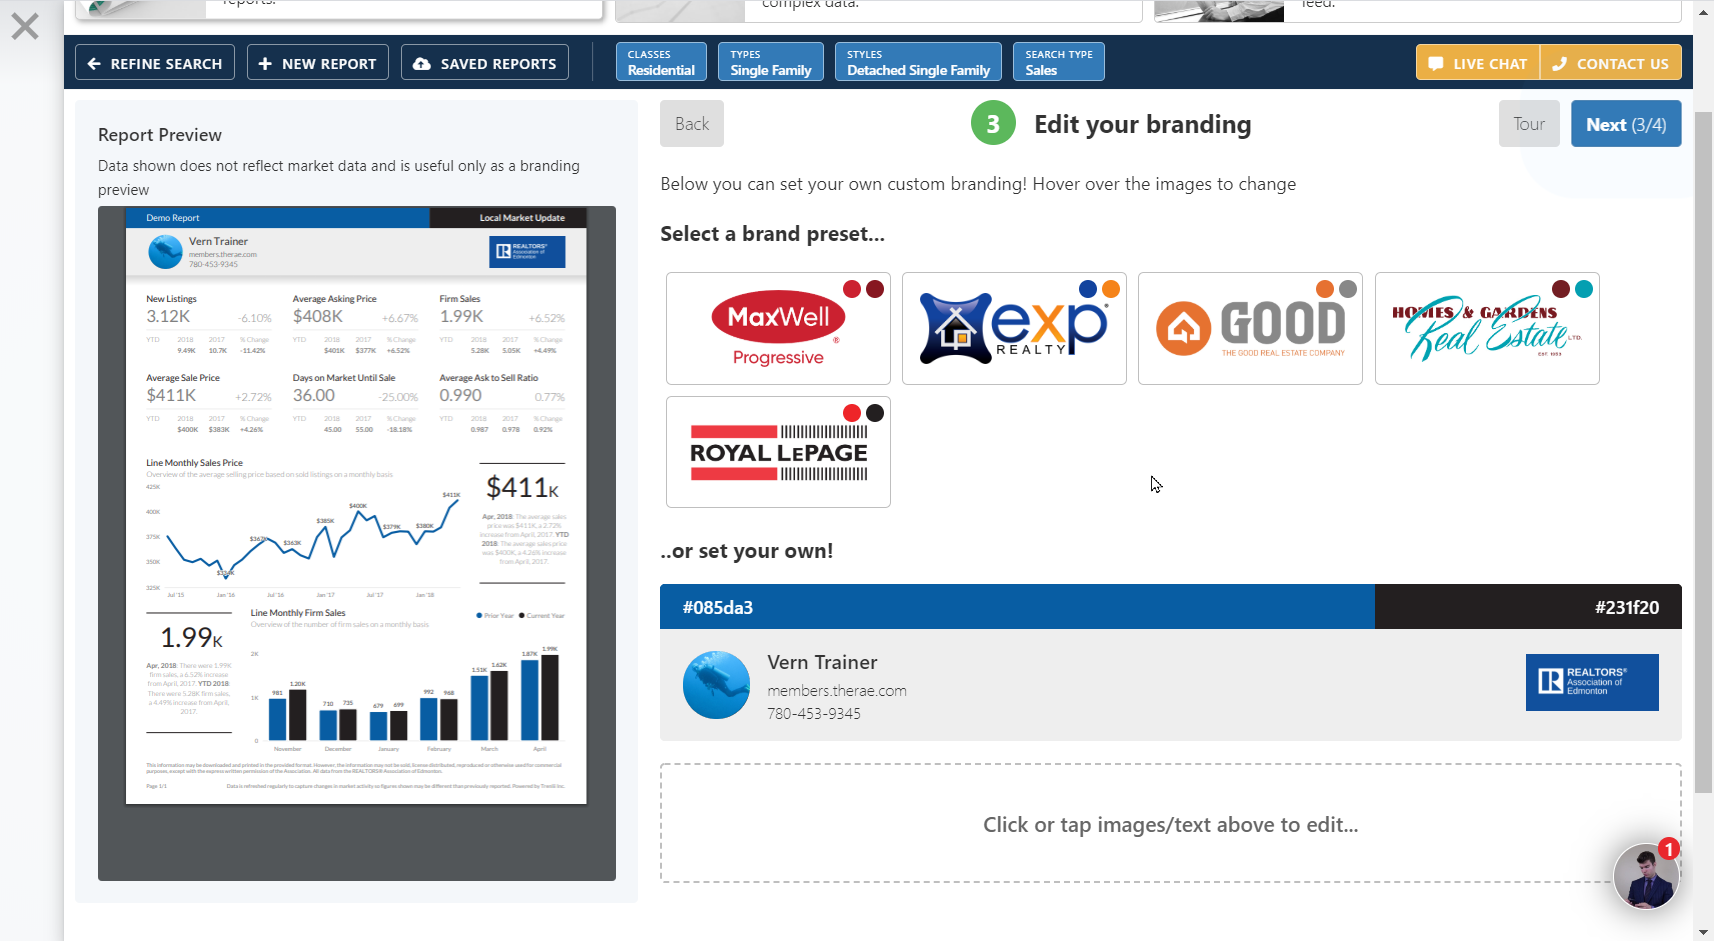Open Saved Reports
The width and height of the screenshot is (1714, 941).
pos(485,63)
